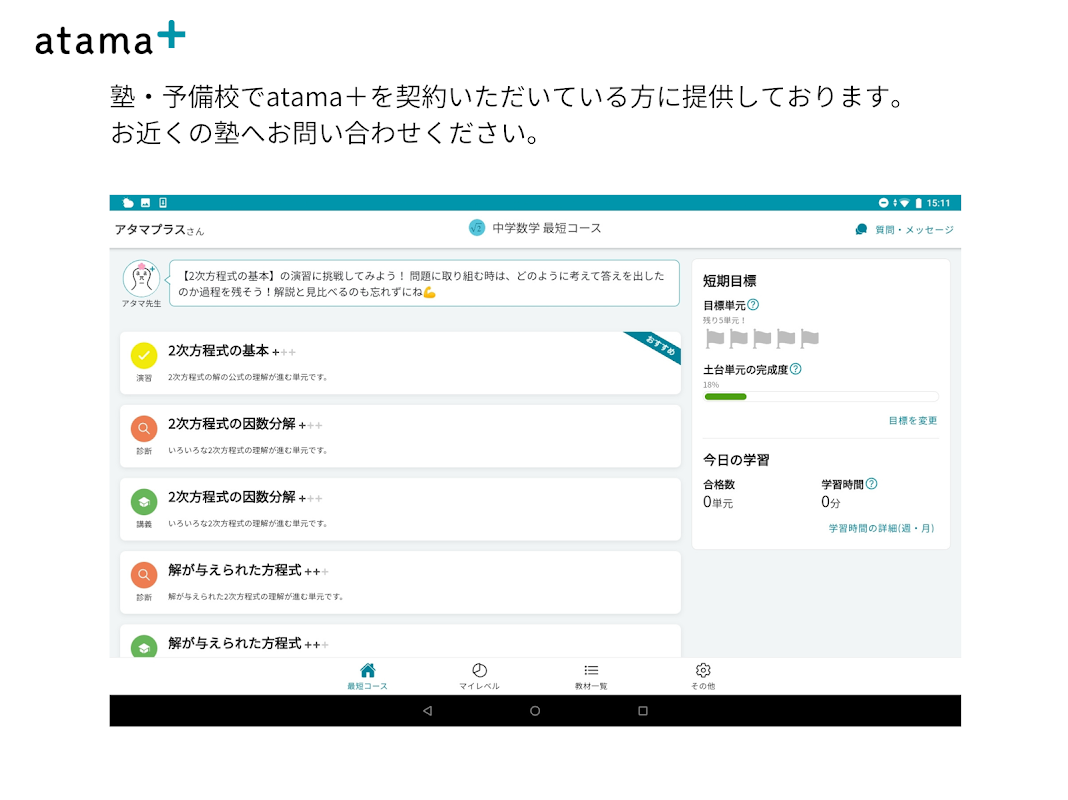Switch to the マイレベル tab
Viewport: 1068px width, 800px height.
(x=479, y=676)
